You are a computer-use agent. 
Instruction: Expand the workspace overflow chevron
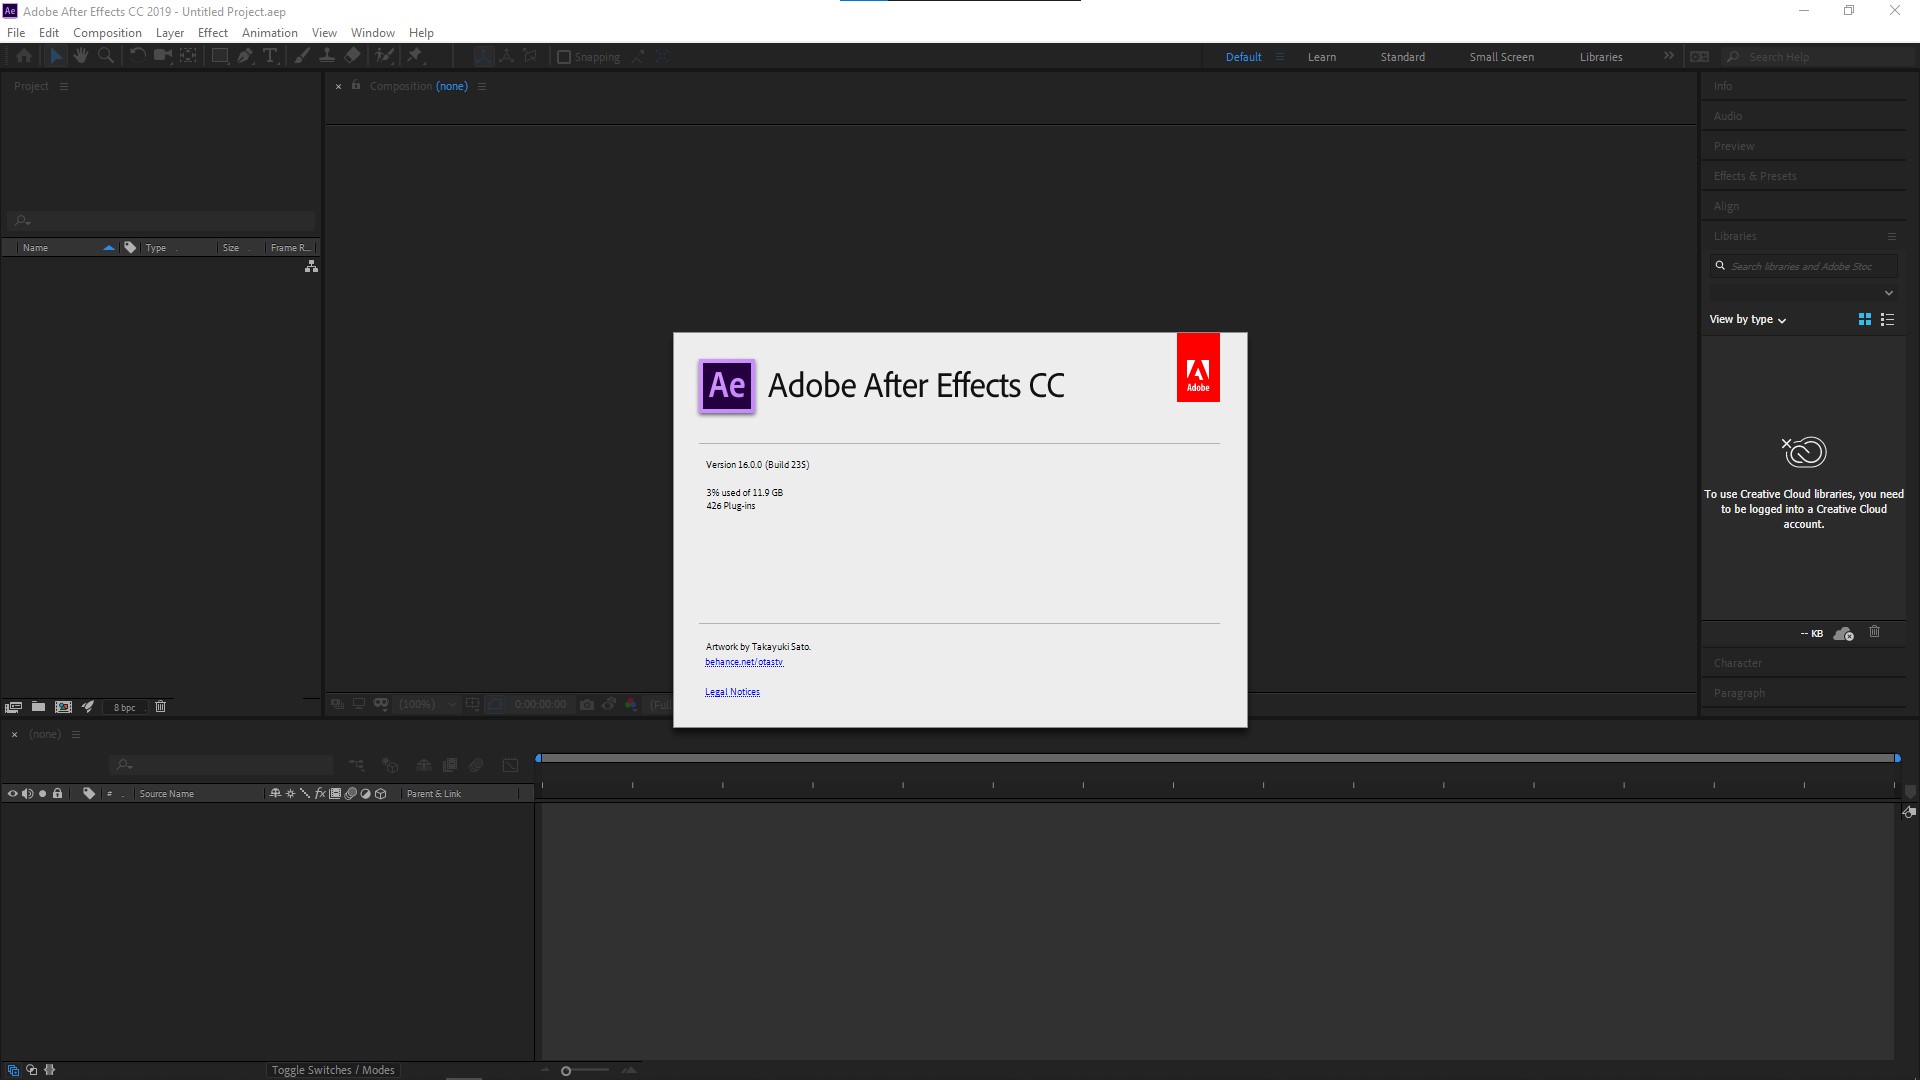[x=1668, y=56]
